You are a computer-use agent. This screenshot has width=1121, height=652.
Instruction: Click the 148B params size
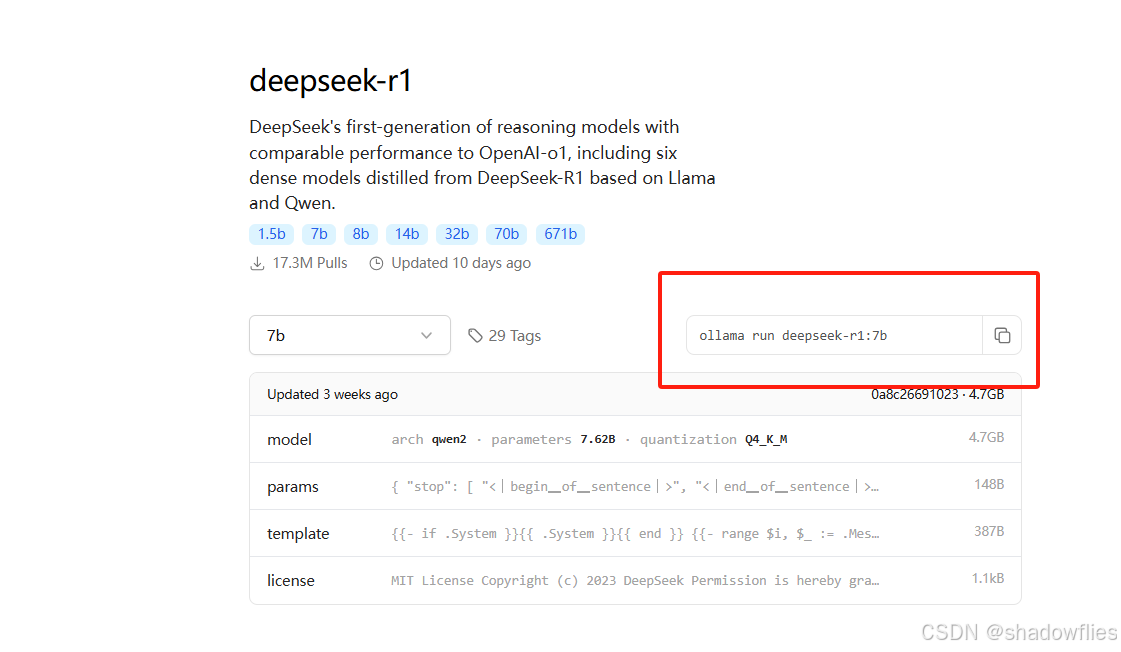point(989,485)
